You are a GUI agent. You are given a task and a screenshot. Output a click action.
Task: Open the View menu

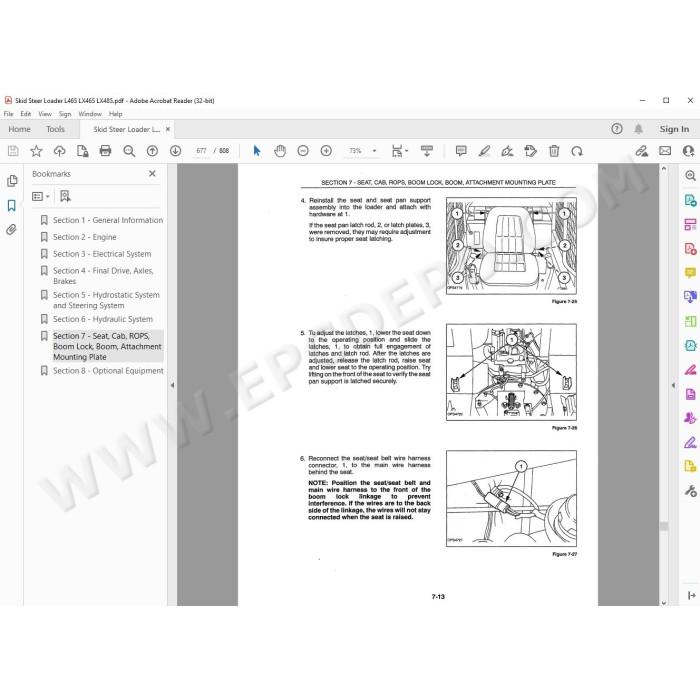tap(45, 114)
